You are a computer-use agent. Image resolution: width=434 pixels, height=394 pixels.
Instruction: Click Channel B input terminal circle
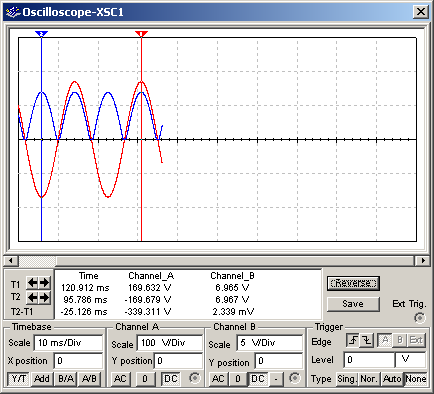pos(294,378)
